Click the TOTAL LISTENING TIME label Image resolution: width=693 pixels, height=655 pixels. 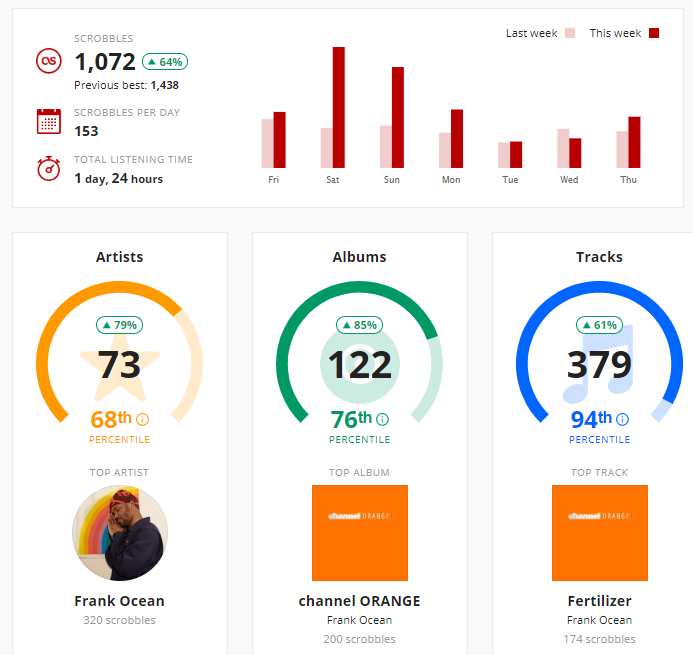133,160
